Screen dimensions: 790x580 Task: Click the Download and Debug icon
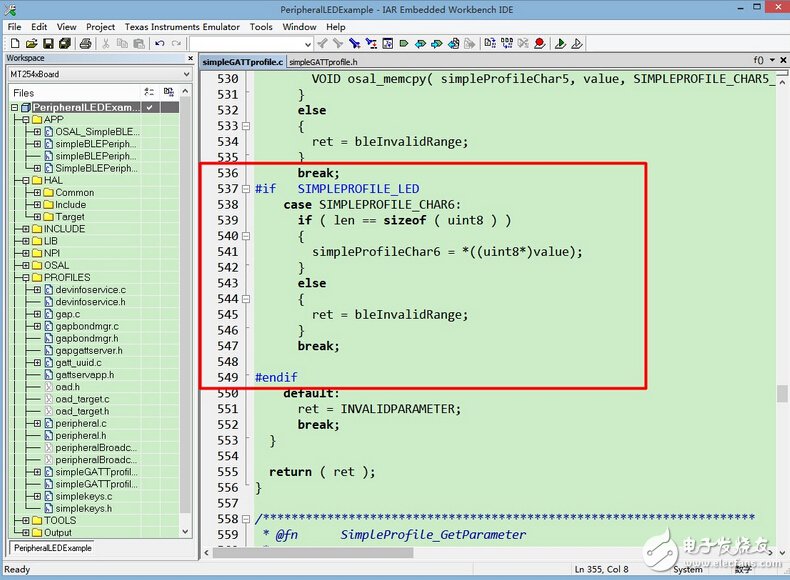click(x=561, y=43)
